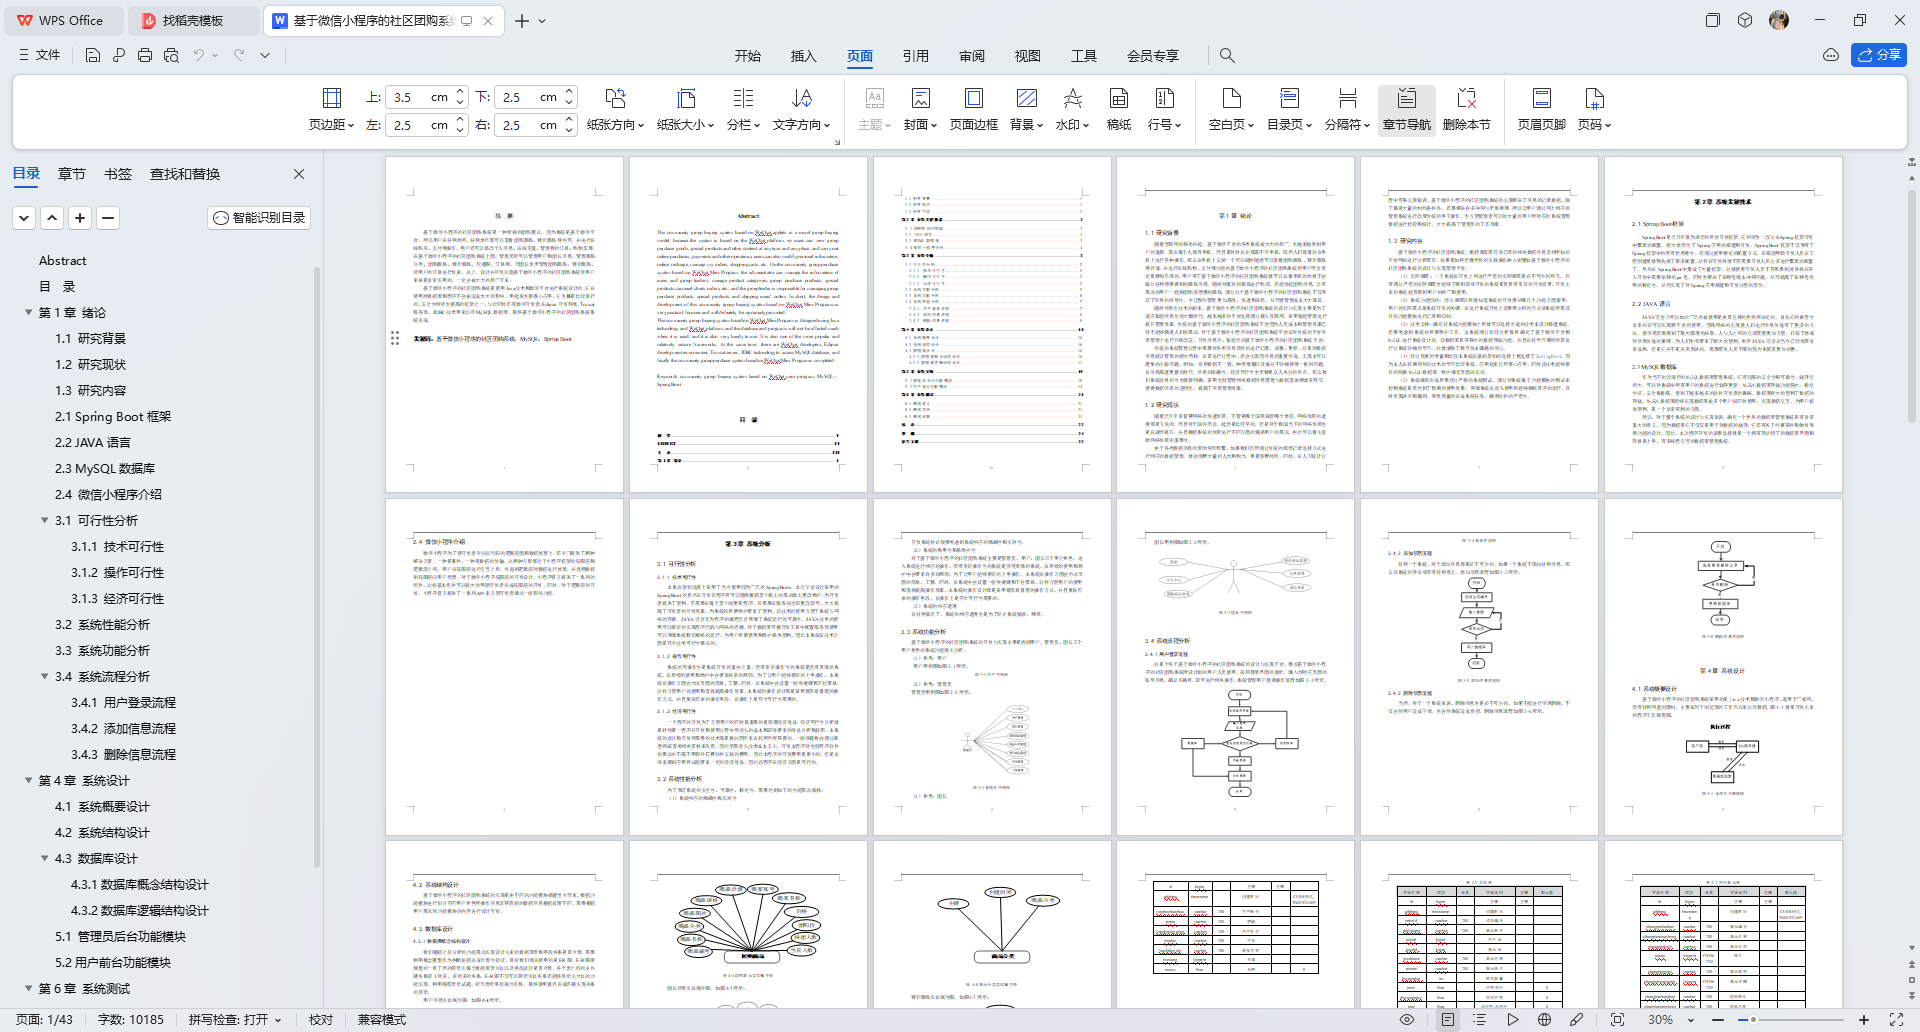Open the 目录页 contents page tool
This screenshot has height=1032, width=1920.
[x=1289, y=110]
